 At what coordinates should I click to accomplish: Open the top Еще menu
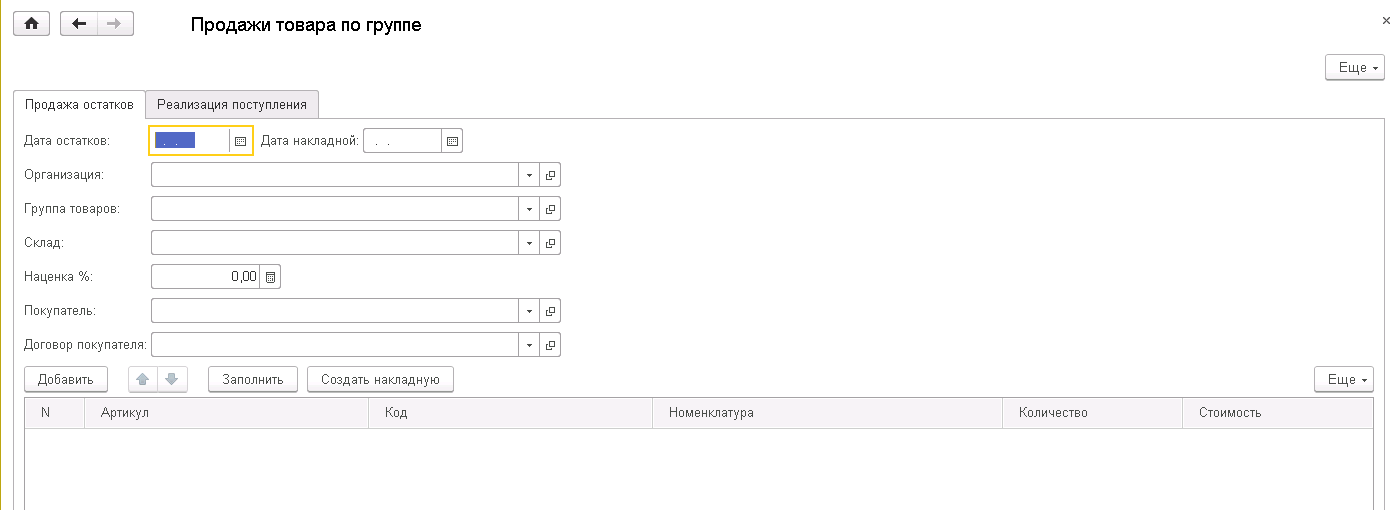[1354, 67]
